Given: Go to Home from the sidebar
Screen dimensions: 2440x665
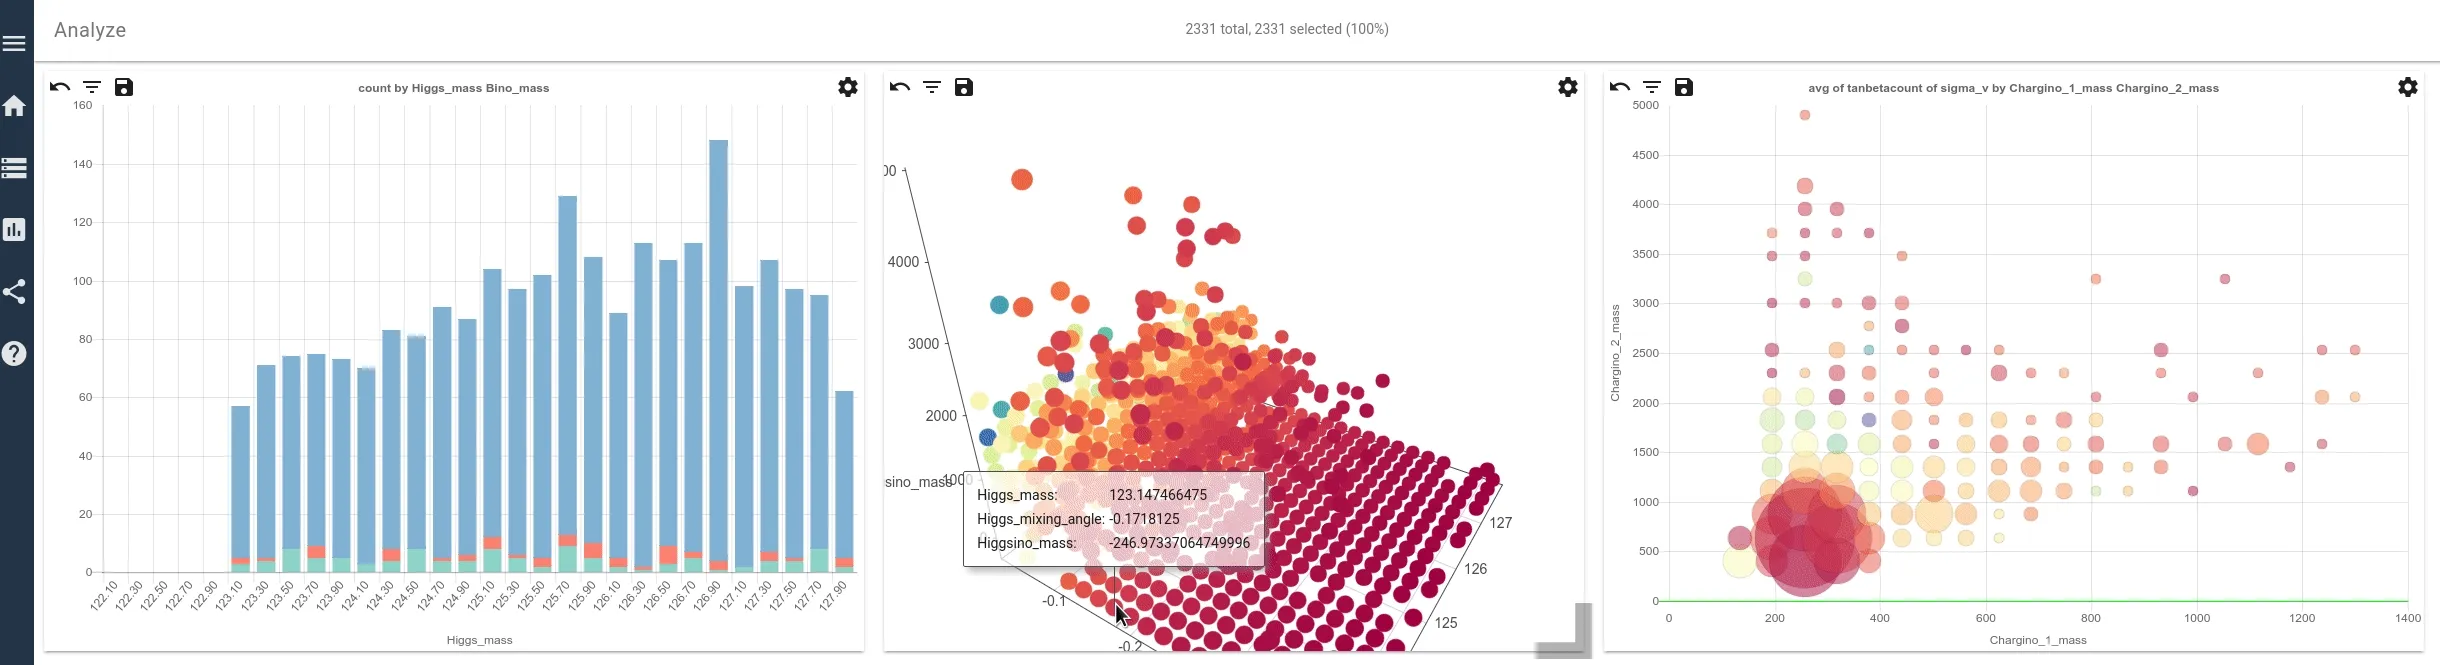Looking at the screenshot, I should pyautogui.click(x=14, y=106).
